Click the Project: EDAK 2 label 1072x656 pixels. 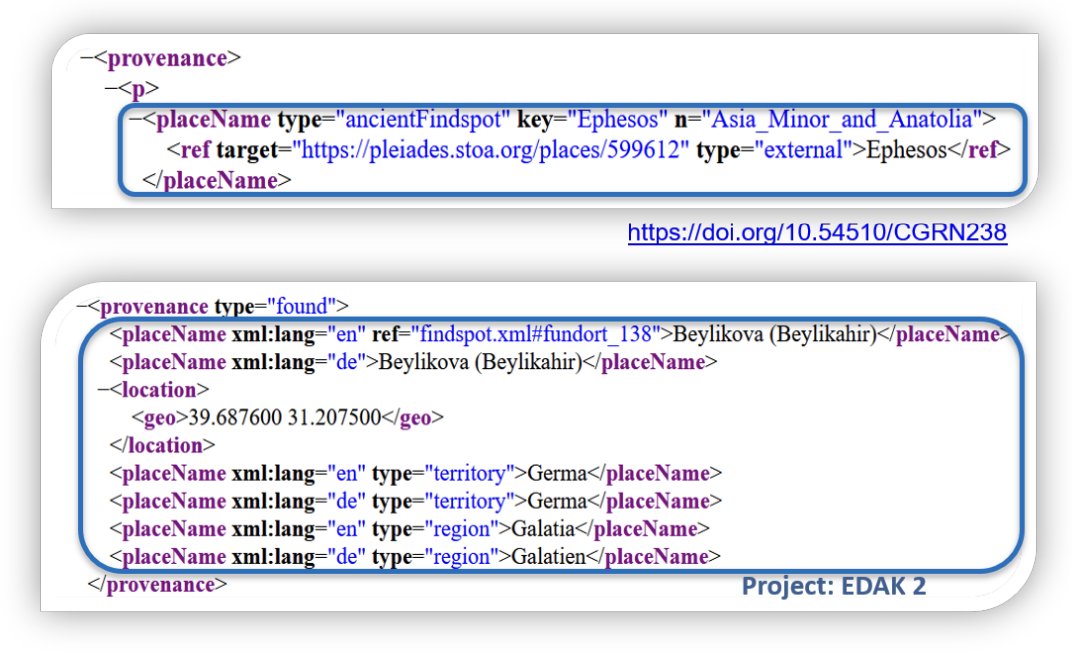[x=834, y=586]
